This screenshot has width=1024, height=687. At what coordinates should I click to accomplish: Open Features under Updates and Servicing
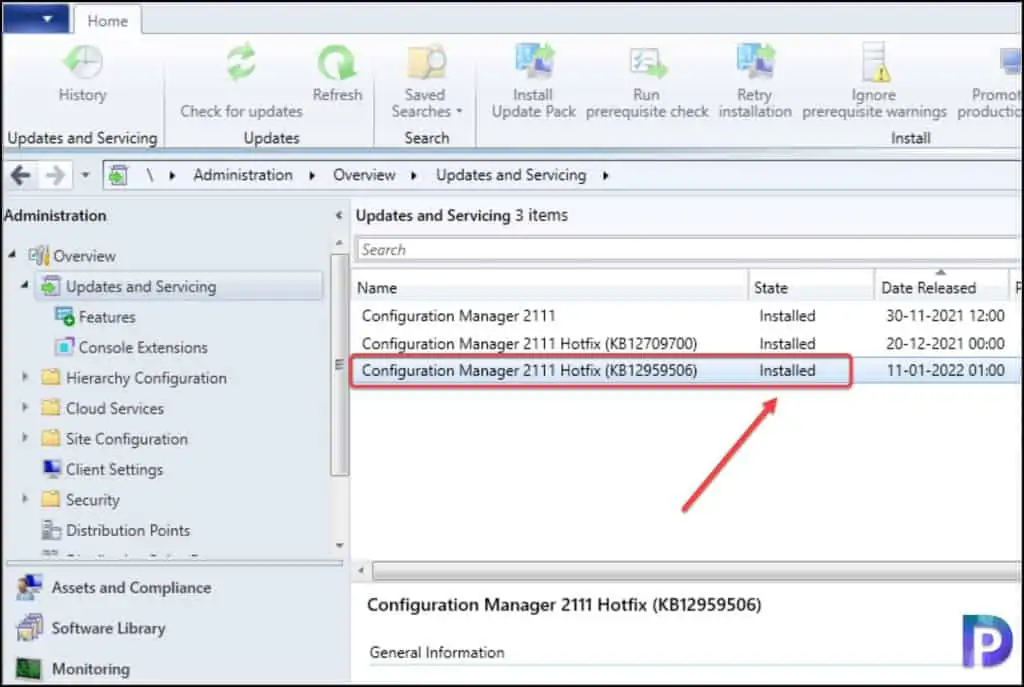pyautogui.click(x=107, y=317)
